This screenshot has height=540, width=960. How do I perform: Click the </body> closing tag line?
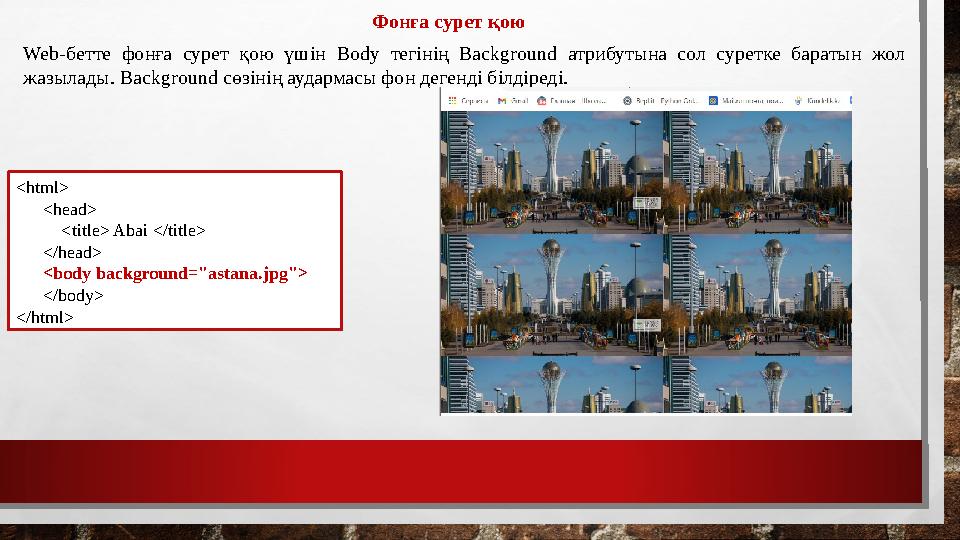[73, 296]
